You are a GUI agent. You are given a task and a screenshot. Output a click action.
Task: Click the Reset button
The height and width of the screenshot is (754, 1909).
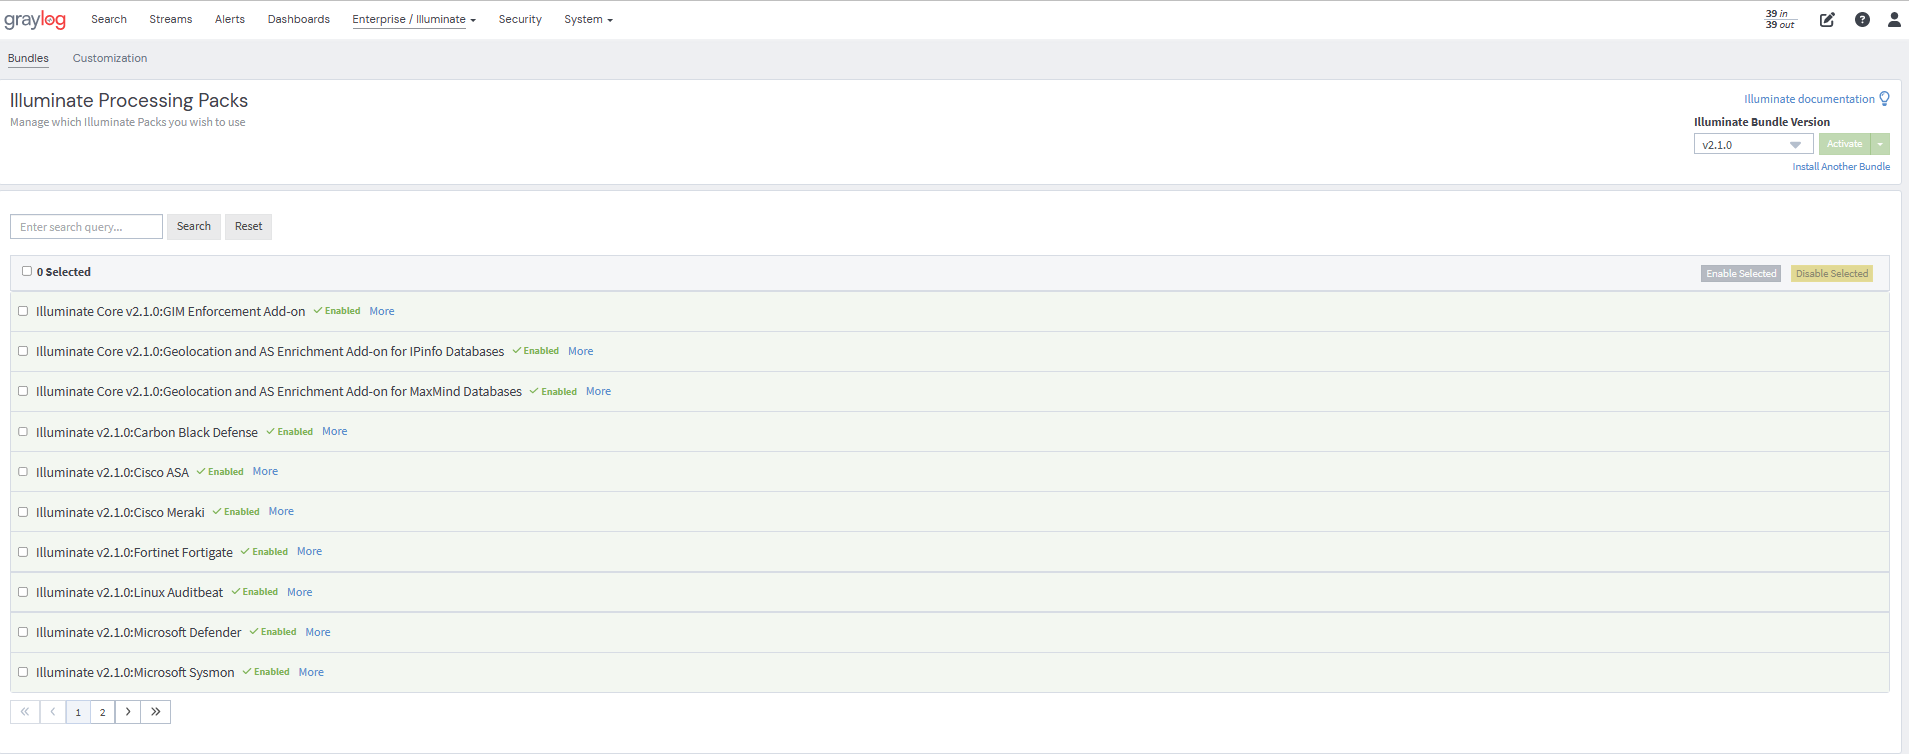click(x=248, y=226)
